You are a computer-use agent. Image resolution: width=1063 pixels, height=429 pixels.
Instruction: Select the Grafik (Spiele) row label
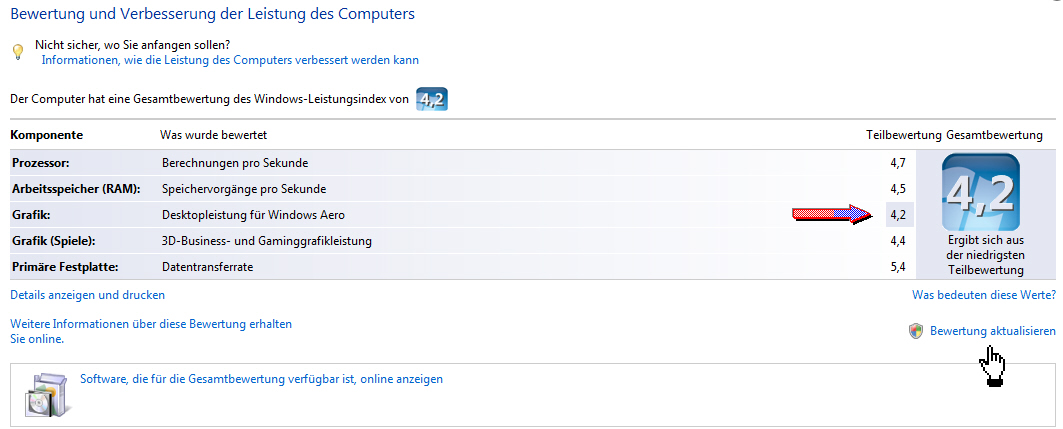(x=54, y=241)
